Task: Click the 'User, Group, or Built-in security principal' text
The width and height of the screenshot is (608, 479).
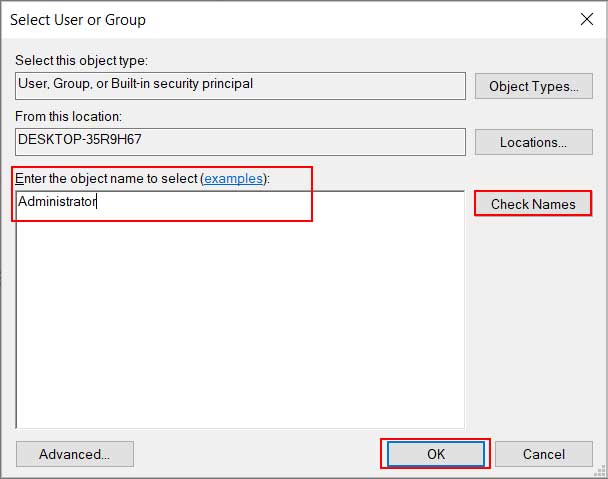Action: point(135,85)
